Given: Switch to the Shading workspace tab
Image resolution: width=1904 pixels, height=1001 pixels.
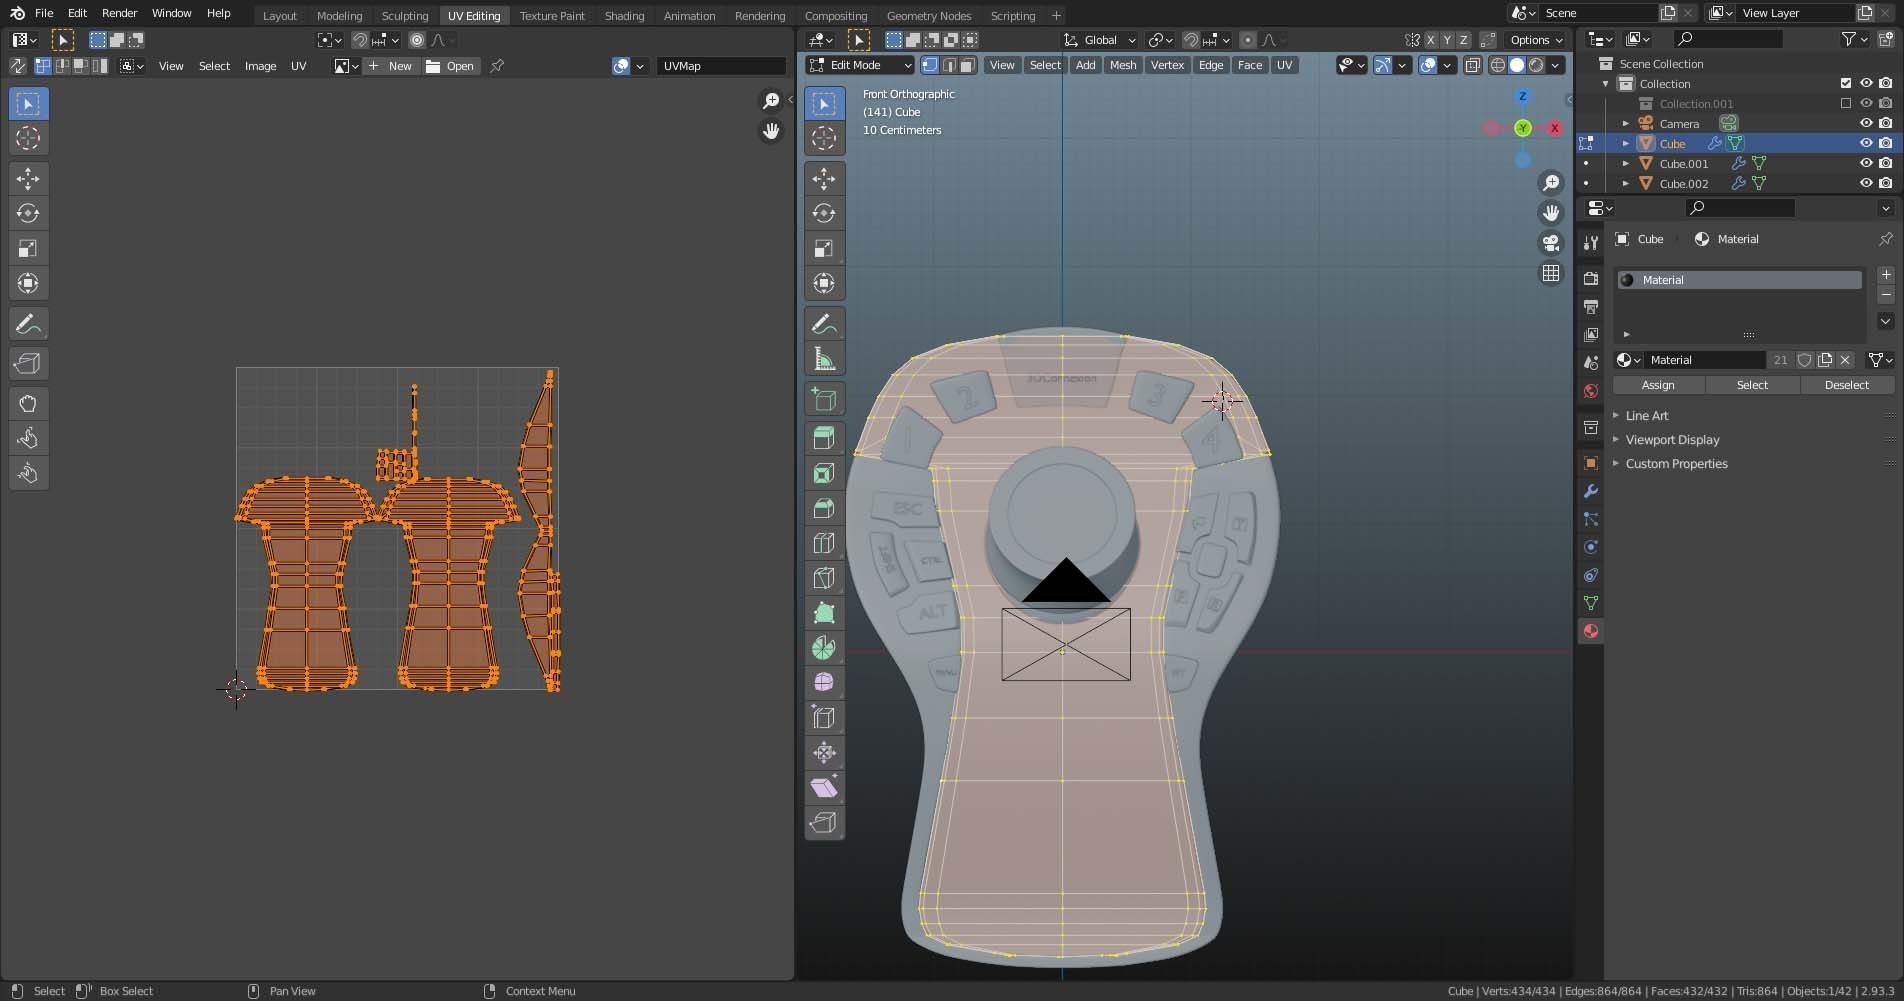Looking at the screenshot, I should pyautogui.click(x=624, y=15).
